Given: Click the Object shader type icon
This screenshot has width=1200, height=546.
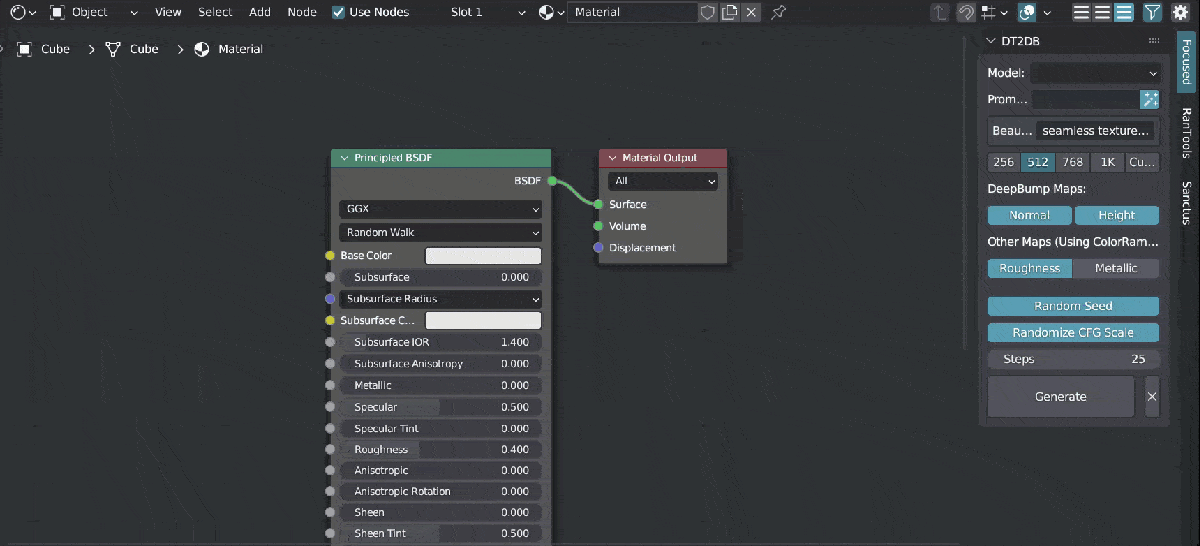Looking at the screenshot, I should (x=57, y=12).
